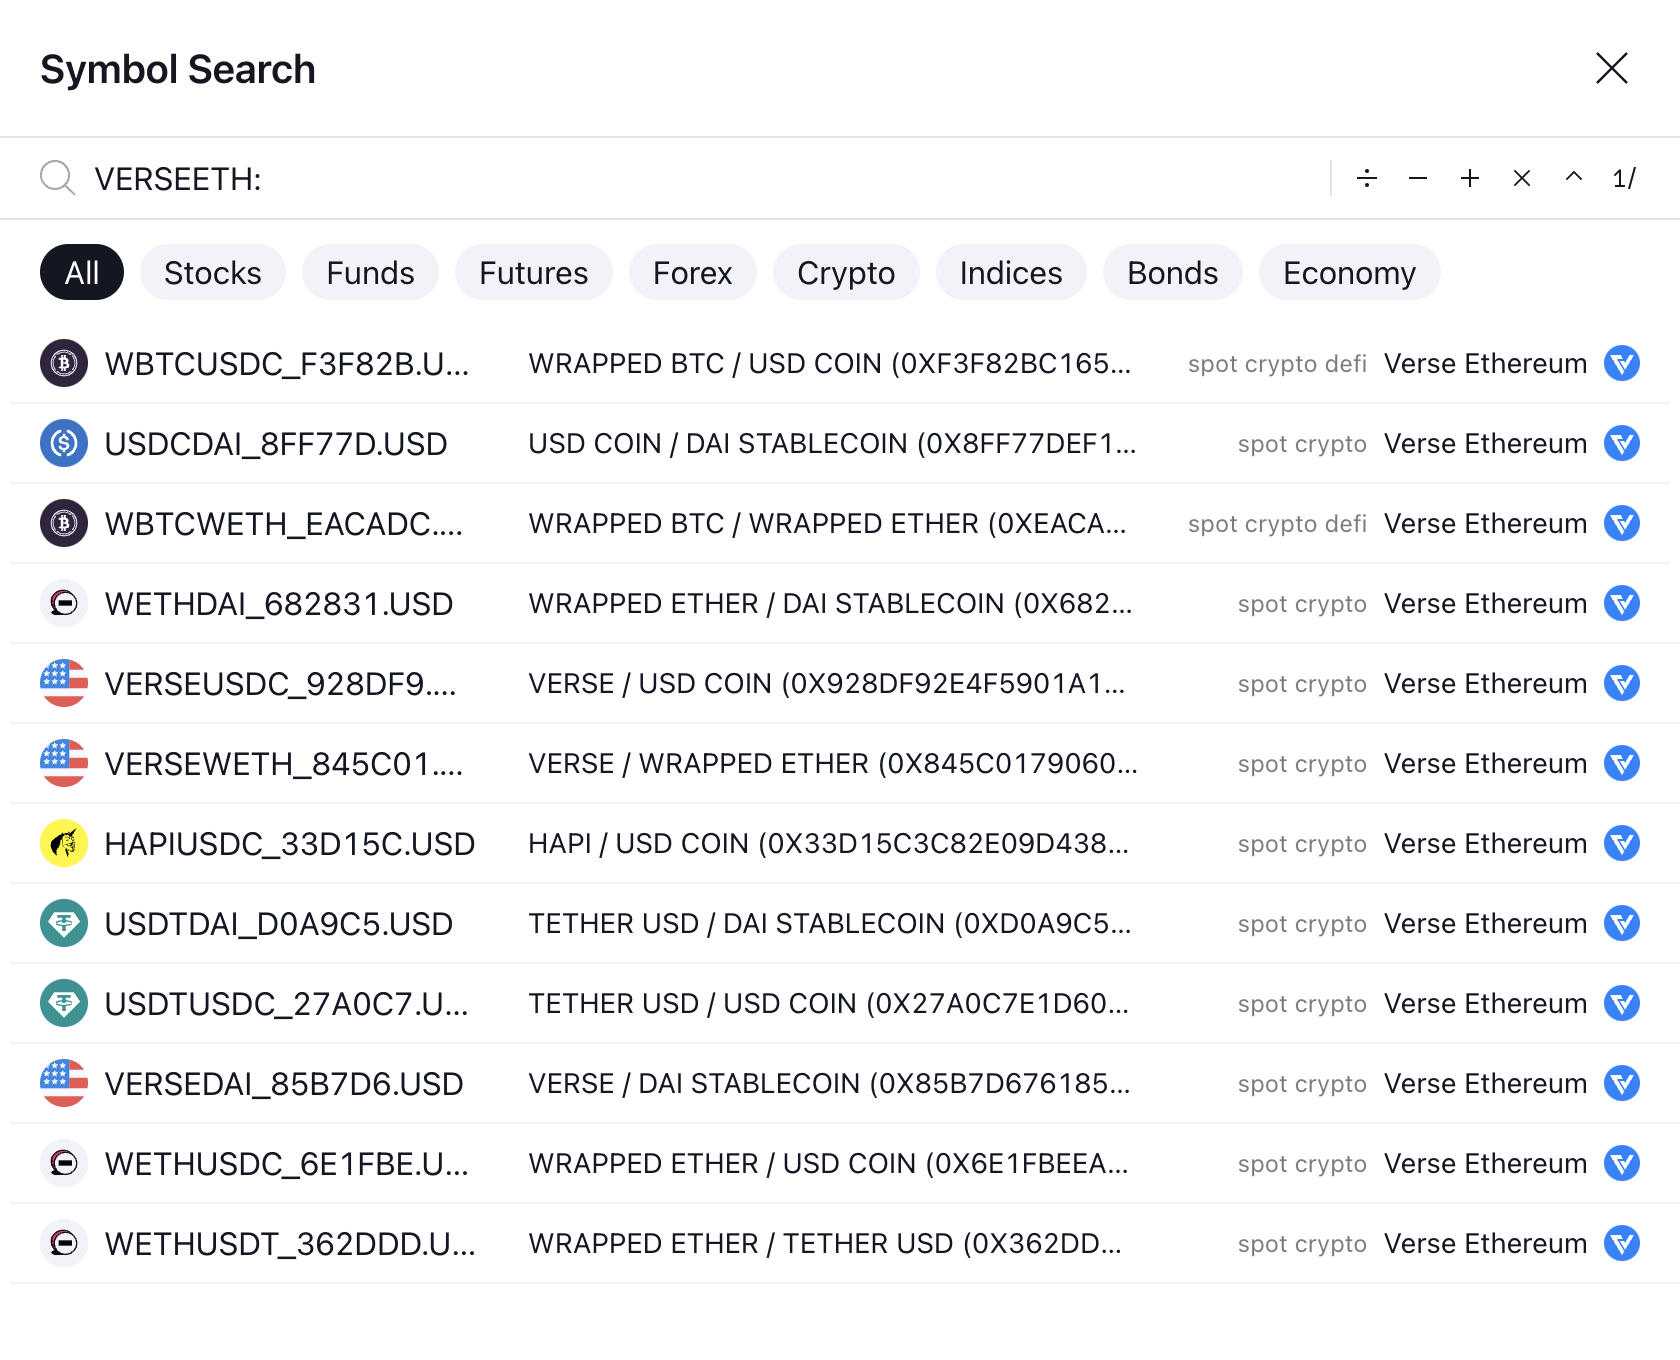Click the multiplication symbol in the search toolbar

click(x=1521, y=178)
